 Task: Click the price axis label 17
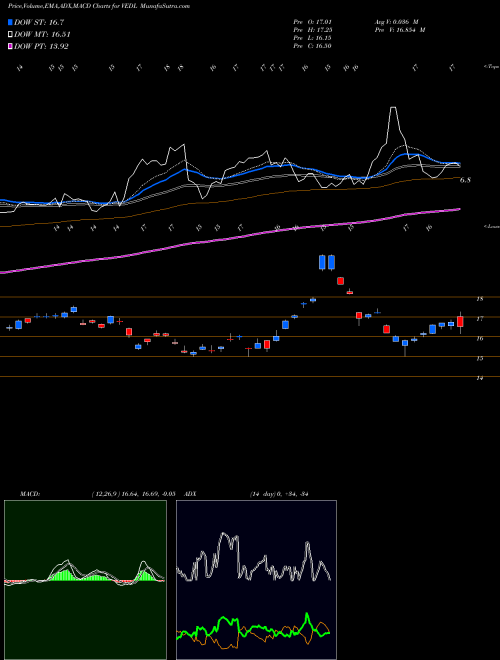(479, 319)
